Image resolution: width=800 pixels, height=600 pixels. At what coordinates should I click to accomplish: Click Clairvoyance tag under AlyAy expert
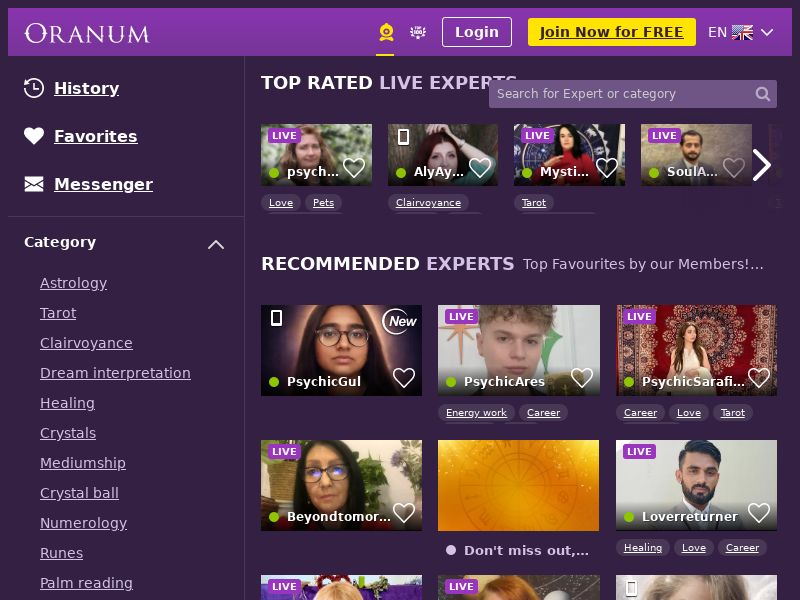tap(428, 203)
